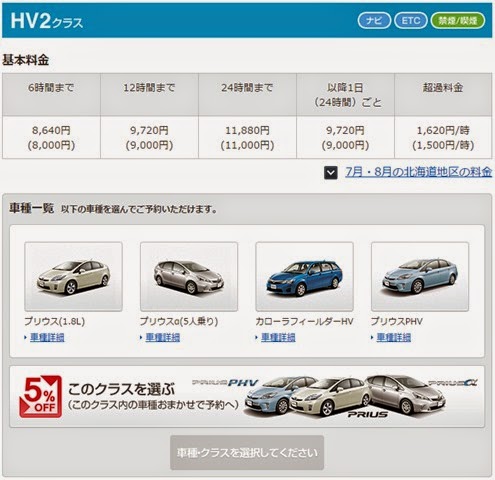Click the 車種・クラスを選択してください button

pyautogui.click(x=247, y=453)
